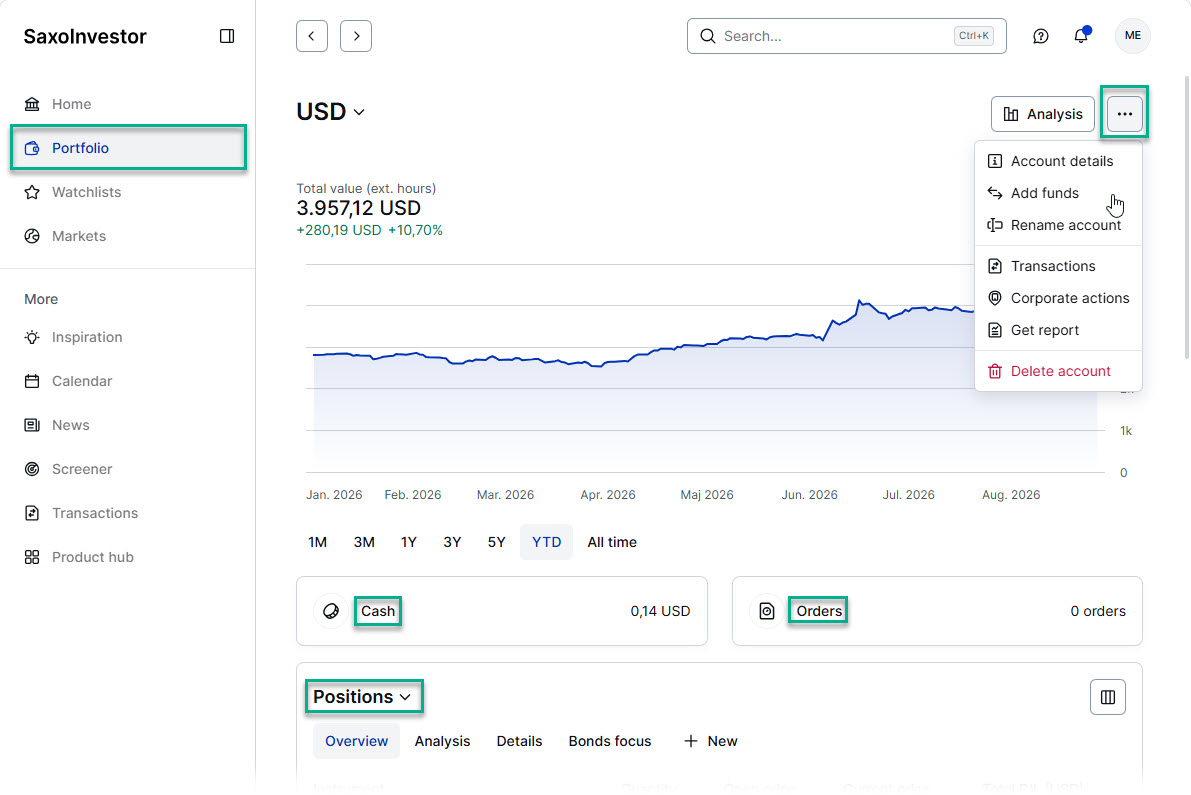The image size is (1191, 795).
Task: Open Bonds focus tab
Action: [609, 741]
